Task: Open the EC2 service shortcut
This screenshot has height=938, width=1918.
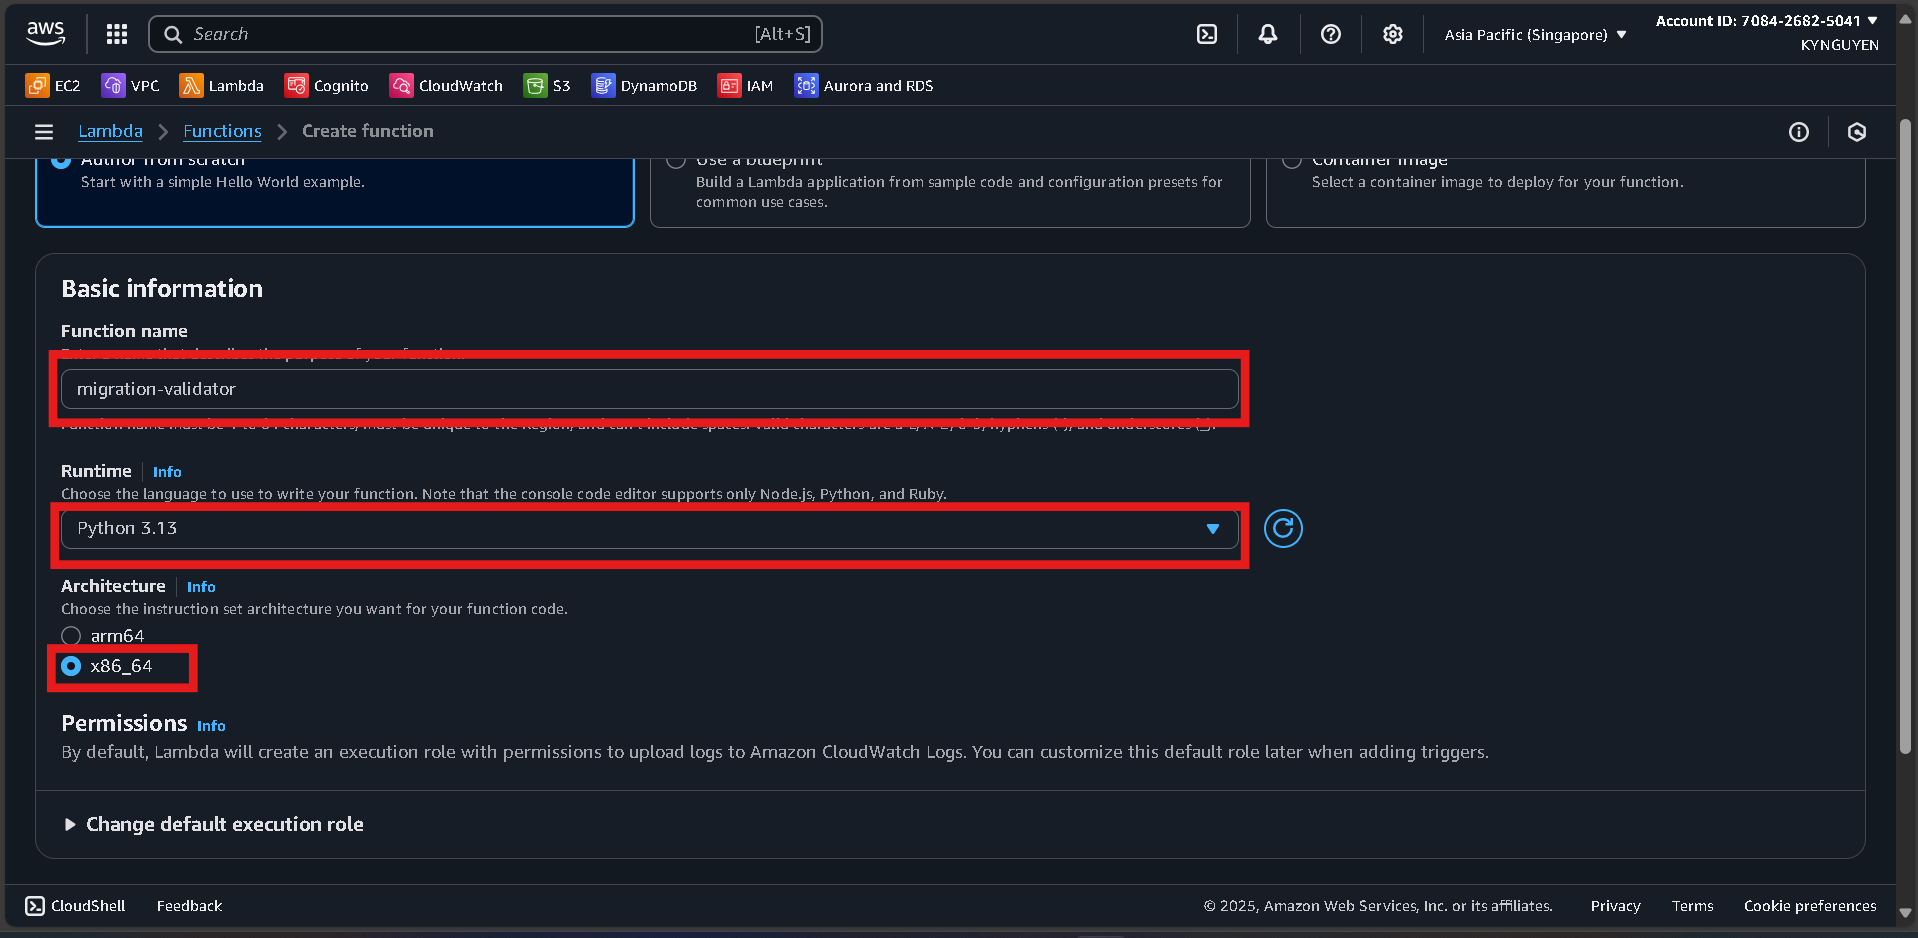Action: pyautogui.click(x=52, y=85)
